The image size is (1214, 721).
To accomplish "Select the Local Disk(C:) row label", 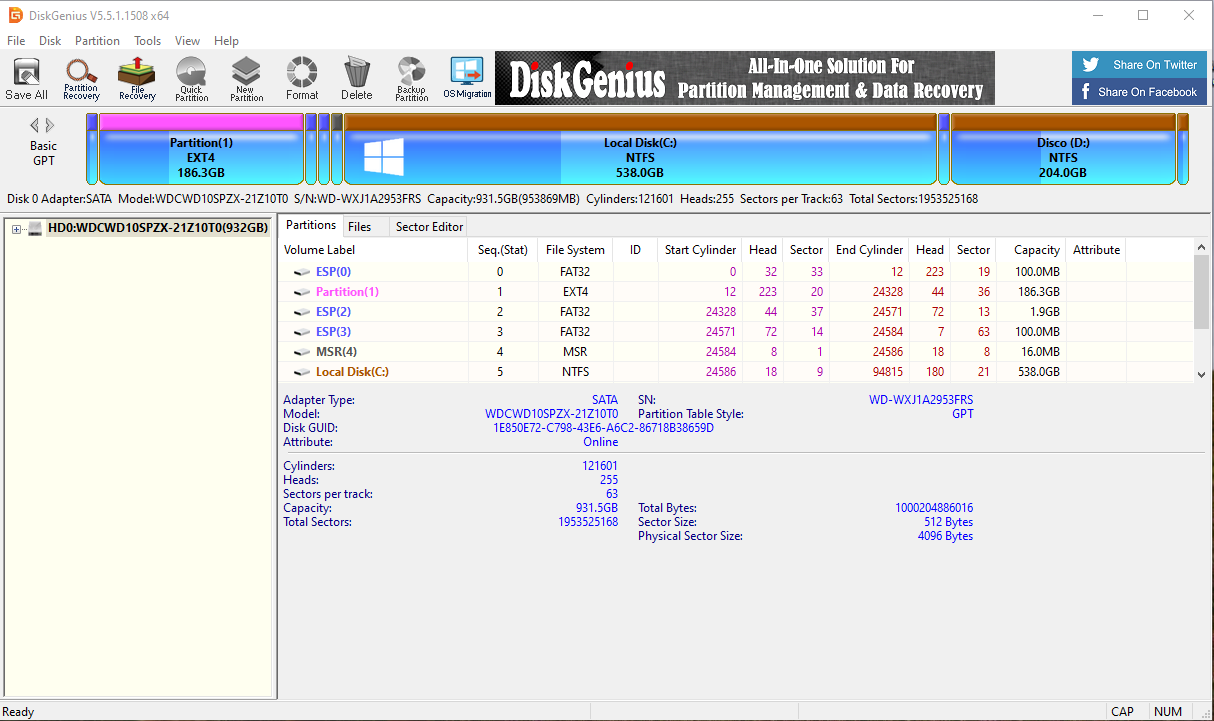I will coord(352,372).
